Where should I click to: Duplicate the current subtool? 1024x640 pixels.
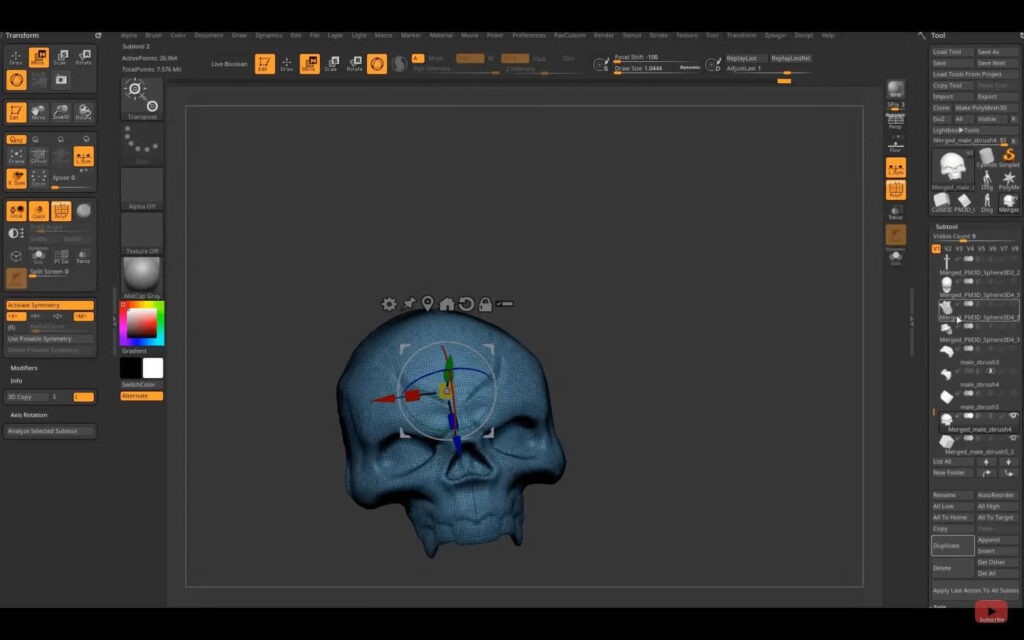coord(951,545)
